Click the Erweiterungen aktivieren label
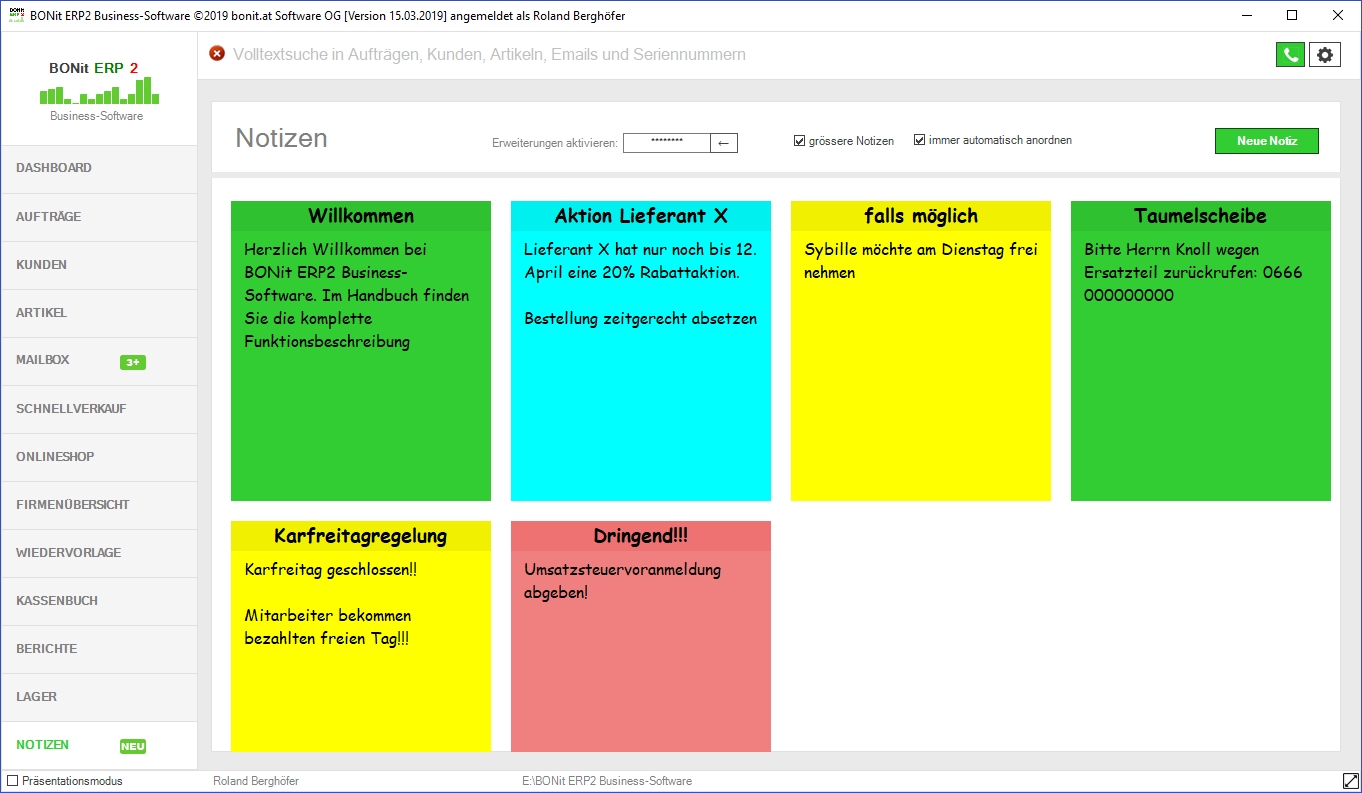Screen dimensions: 1362x793 click(x=555, y=144)
